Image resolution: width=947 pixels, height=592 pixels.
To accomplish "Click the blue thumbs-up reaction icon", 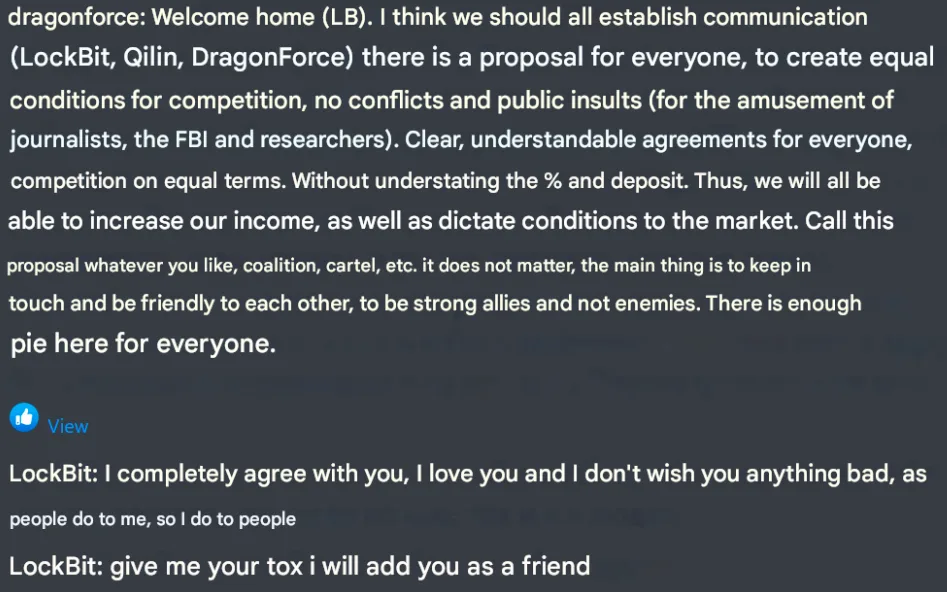I will pos(24,418).
